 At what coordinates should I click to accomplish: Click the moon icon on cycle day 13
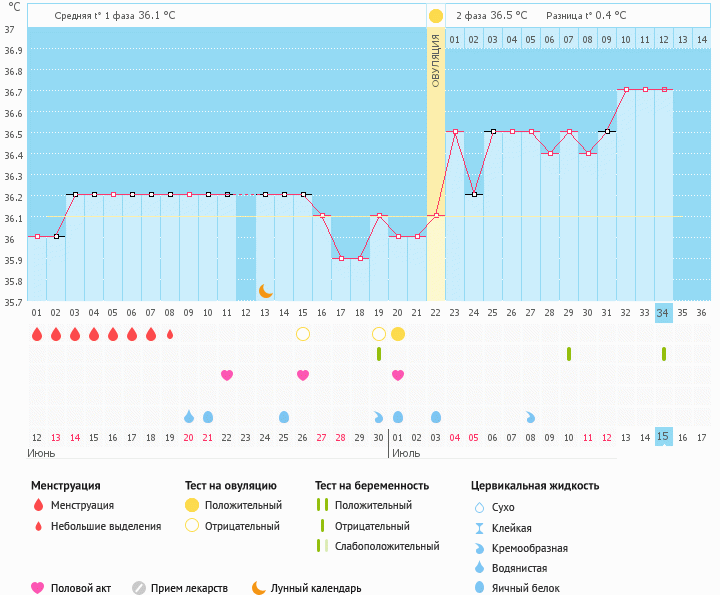(265, 290)
